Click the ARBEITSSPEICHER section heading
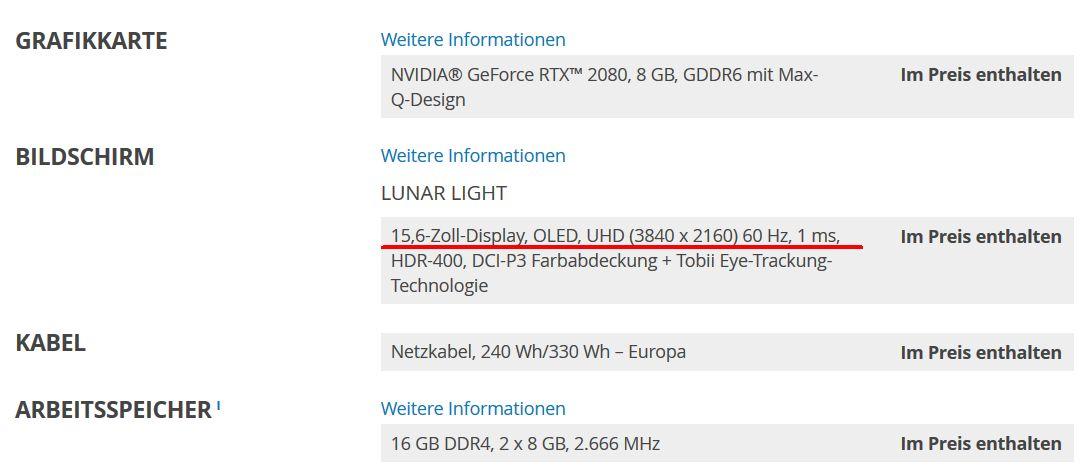The image size is (1085, 472). tap(113, 410)
